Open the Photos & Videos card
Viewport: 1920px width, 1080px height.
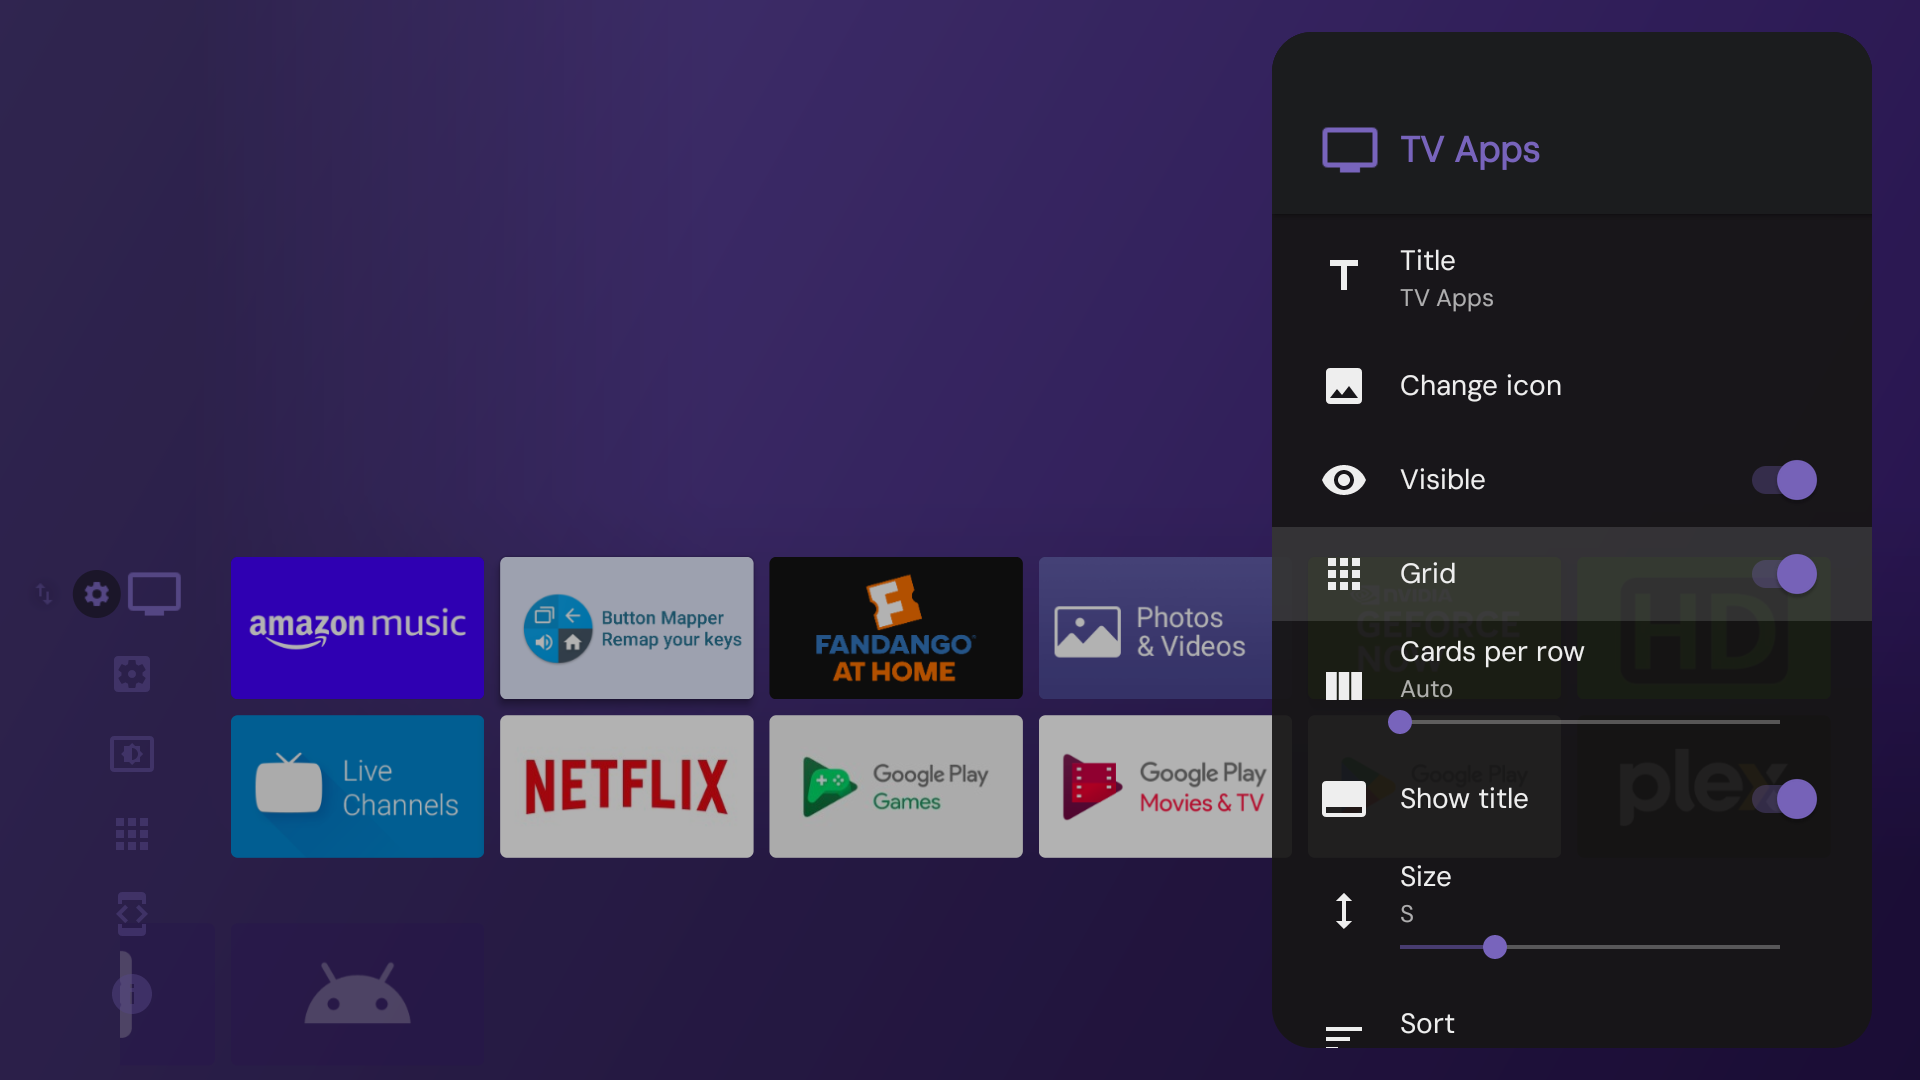(x=1155, y=628)
